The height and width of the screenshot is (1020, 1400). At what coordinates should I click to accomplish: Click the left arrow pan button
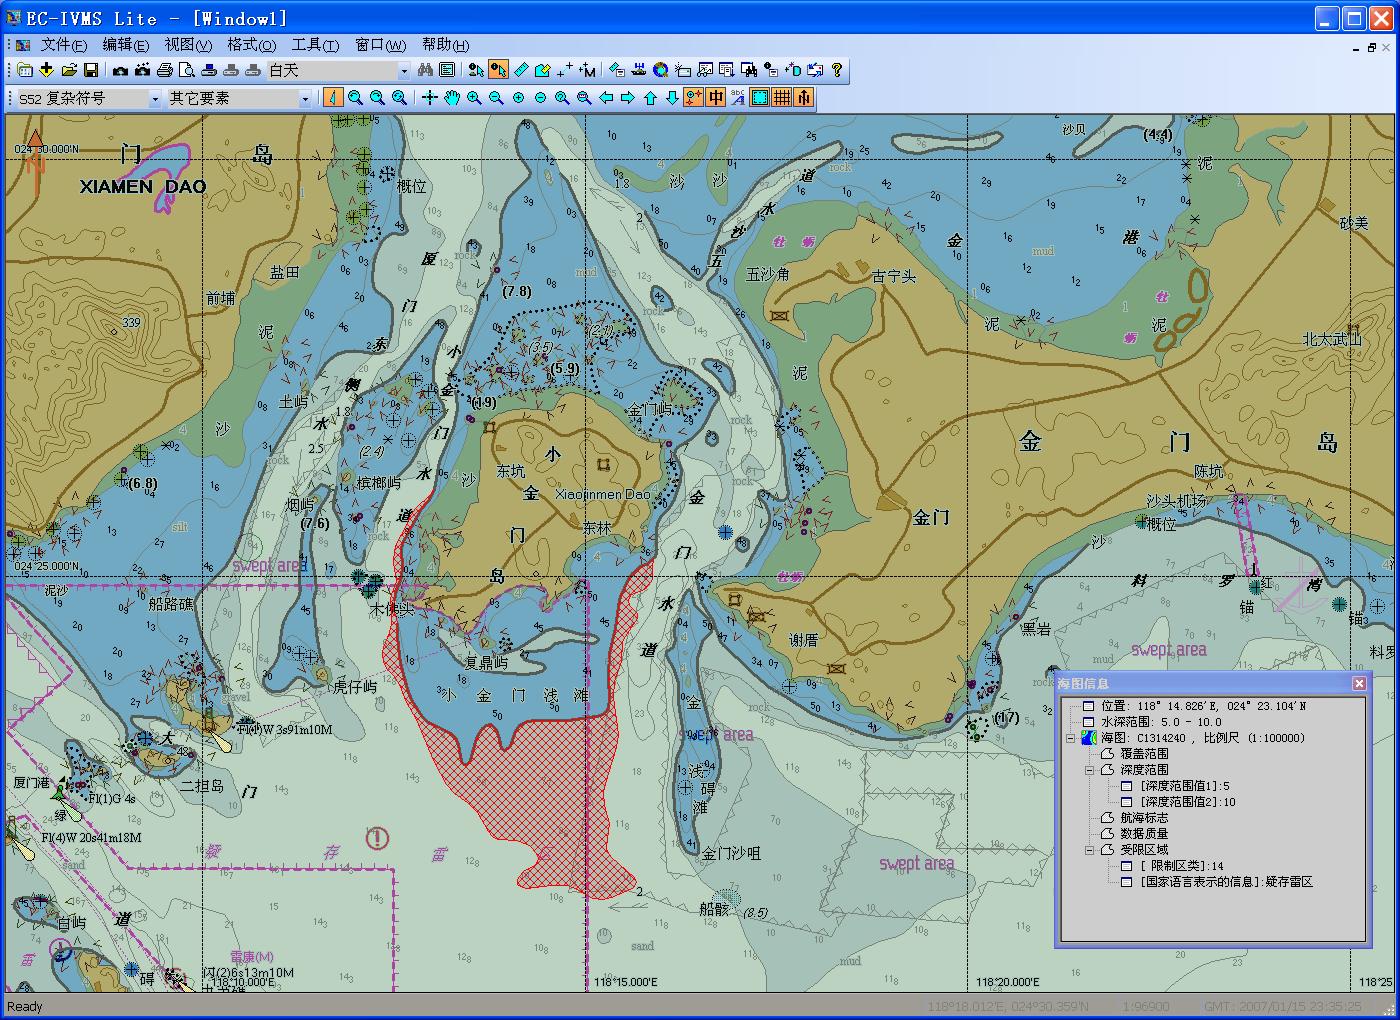pyautogui.click(x=606, y=98)
